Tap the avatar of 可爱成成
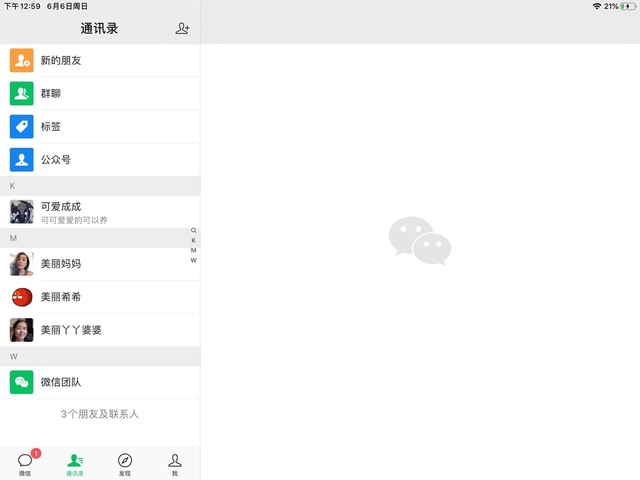The height and width of the screenshot is (480, 640). coord(22,212)
